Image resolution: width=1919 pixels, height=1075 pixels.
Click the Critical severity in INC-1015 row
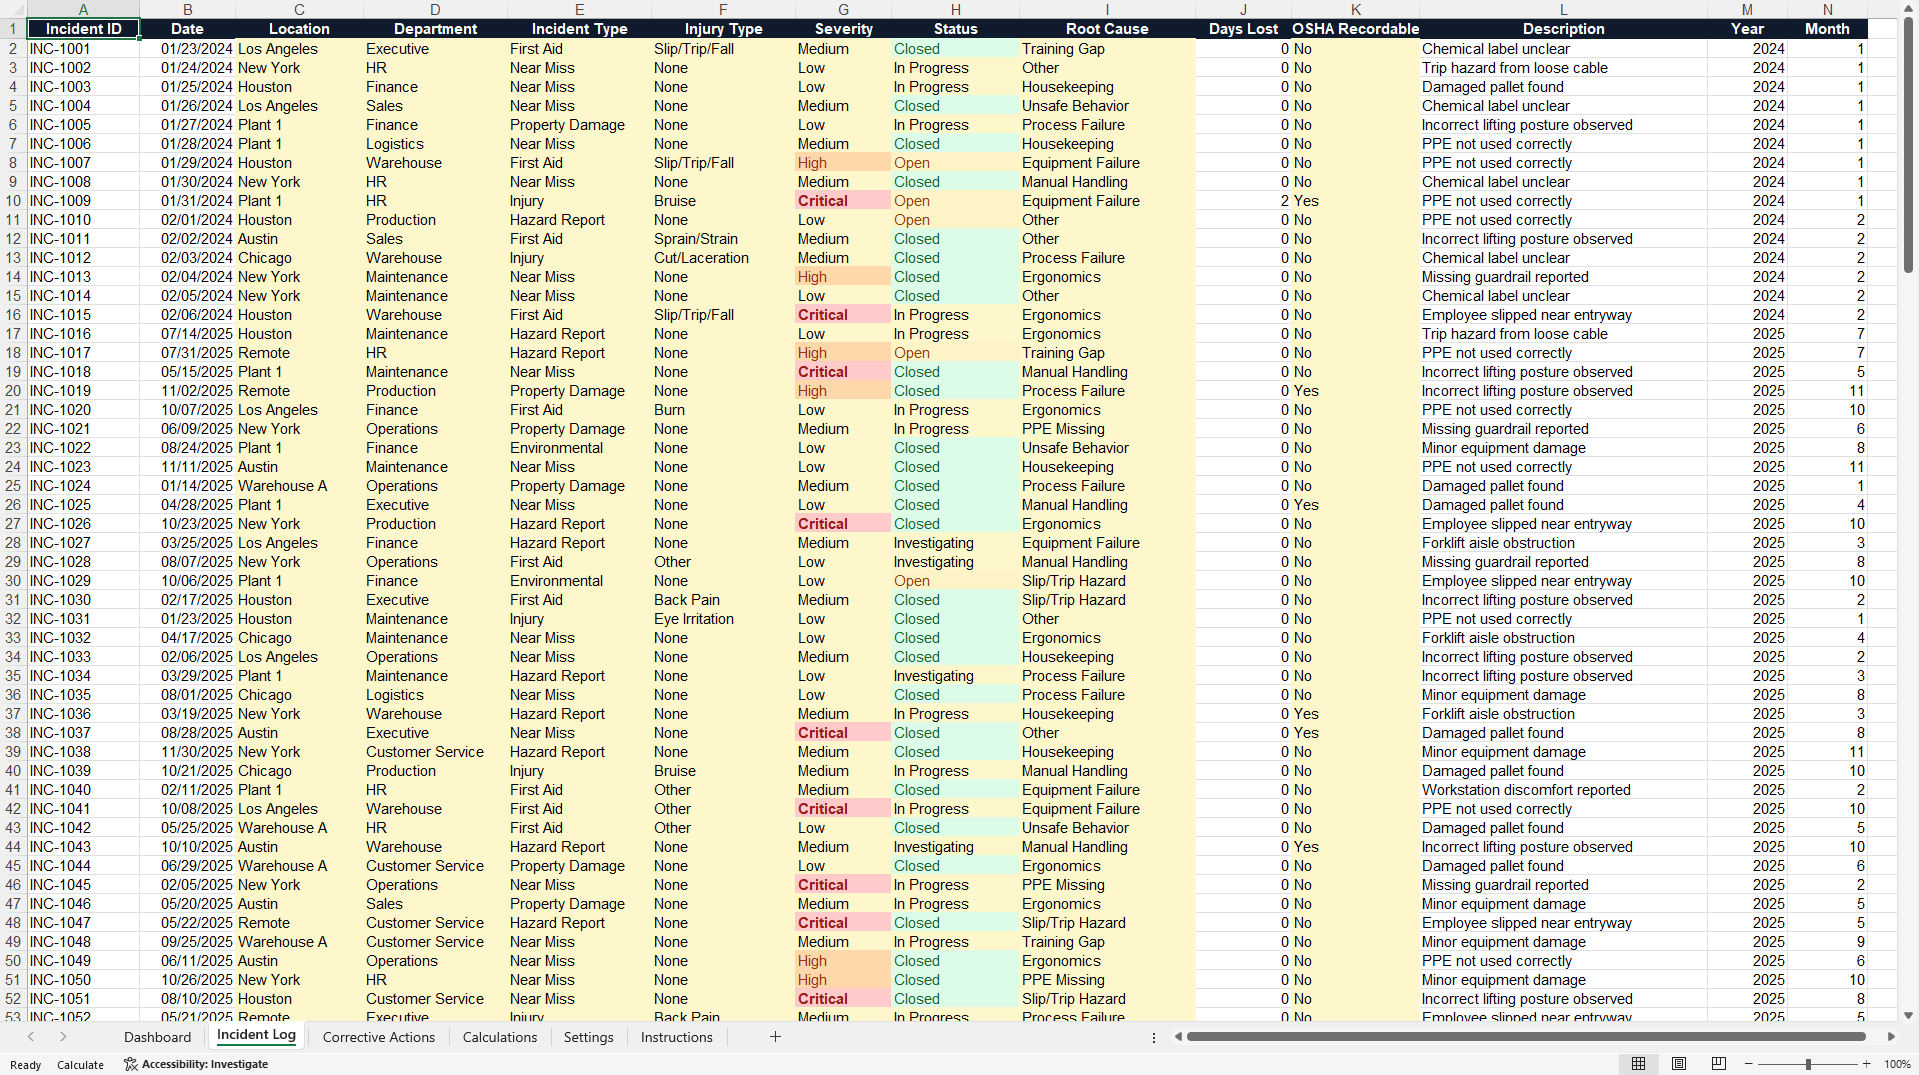pos(843,315)
